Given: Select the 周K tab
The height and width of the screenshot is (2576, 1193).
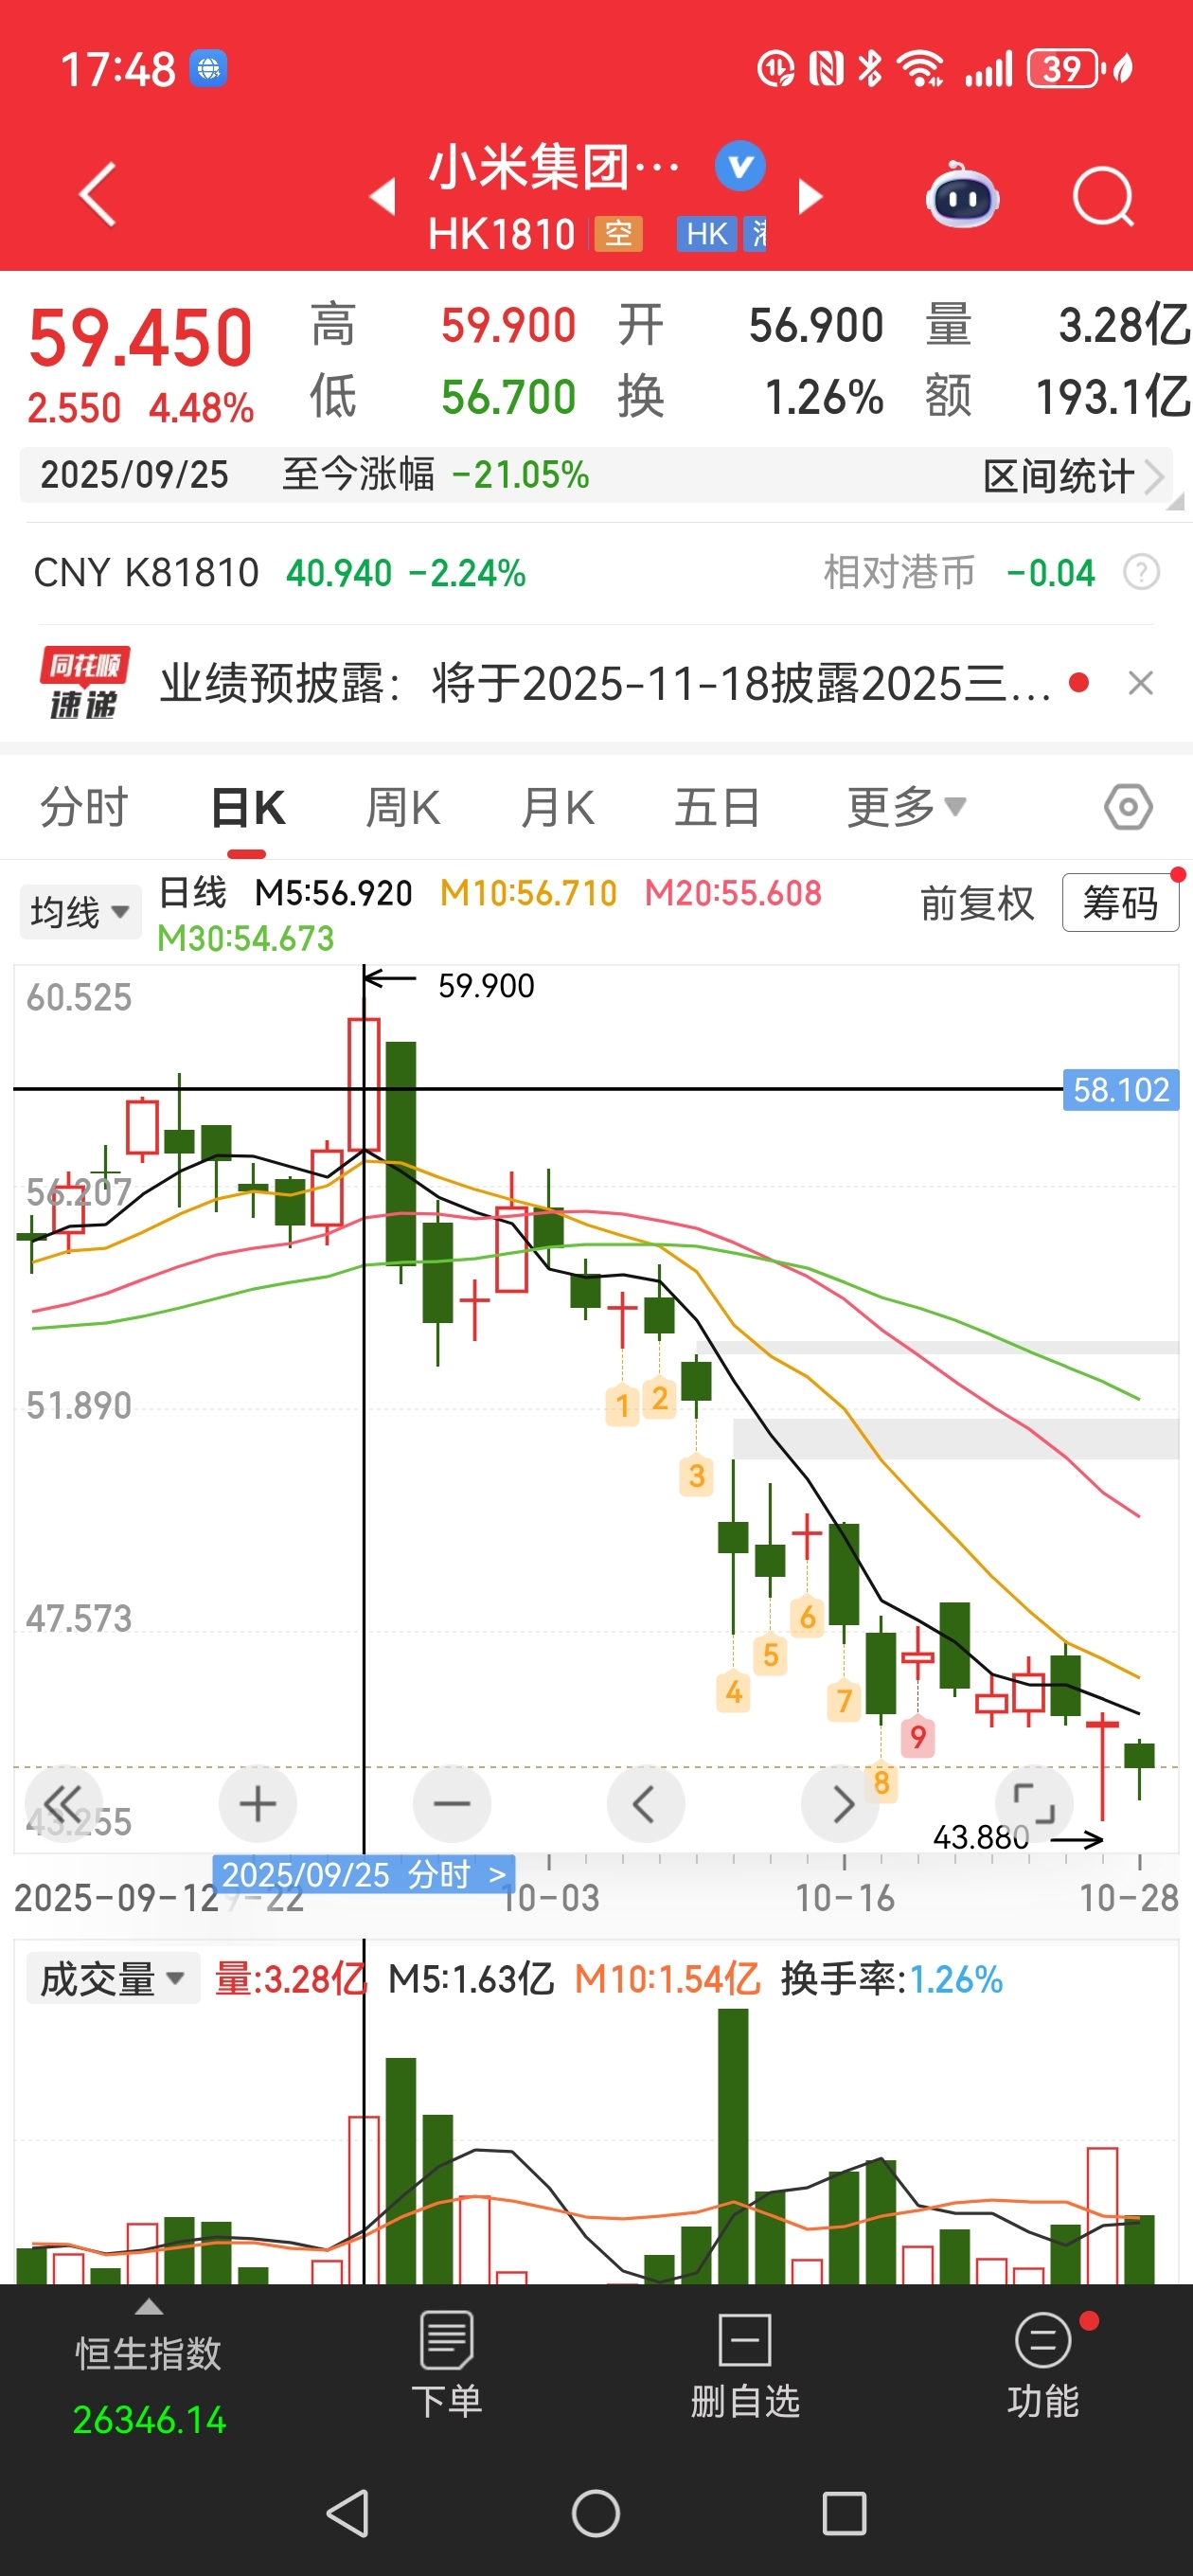Looking at the screenshot, I should click(402, 807).
